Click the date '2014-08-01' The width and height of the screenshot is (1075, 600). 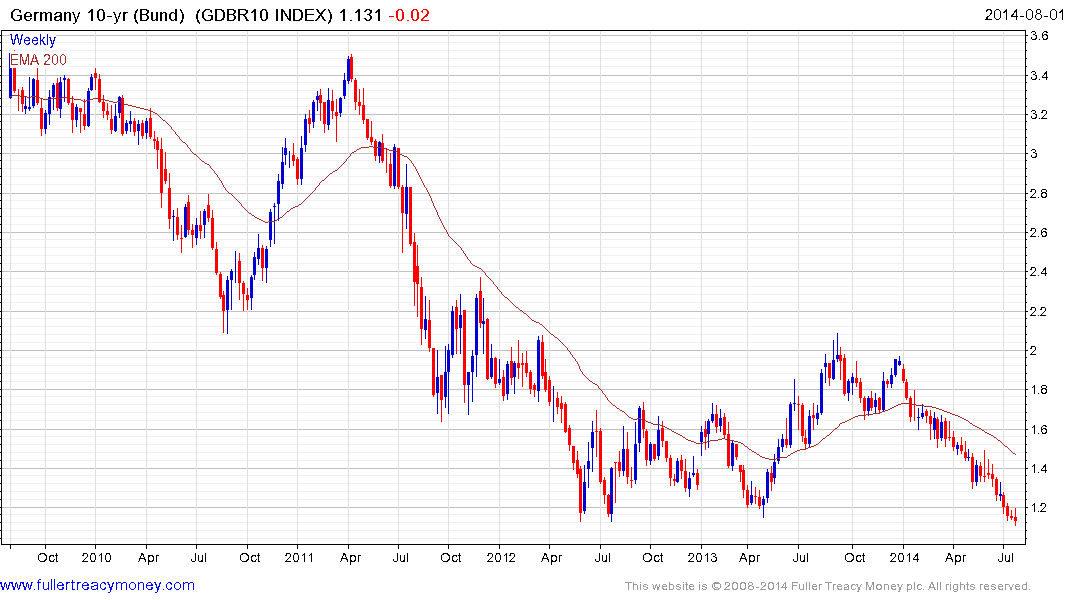(1024, 14)
